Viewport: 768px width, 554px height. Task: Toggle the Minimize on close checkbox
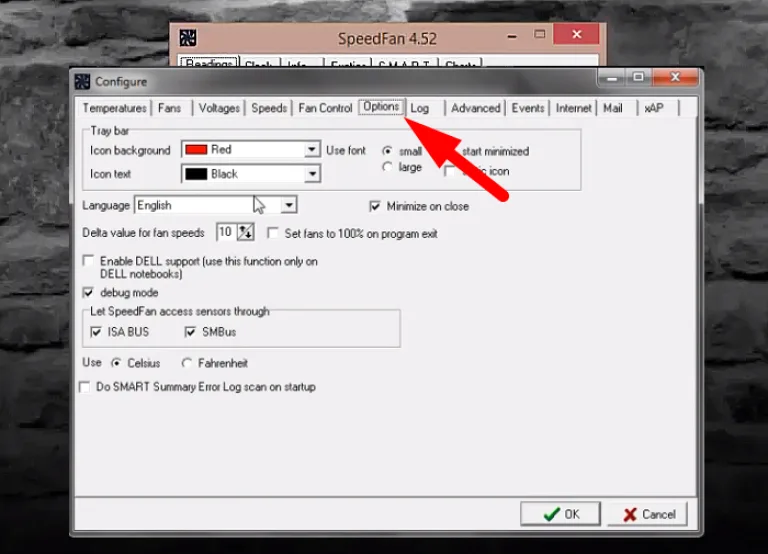point(375,206)
